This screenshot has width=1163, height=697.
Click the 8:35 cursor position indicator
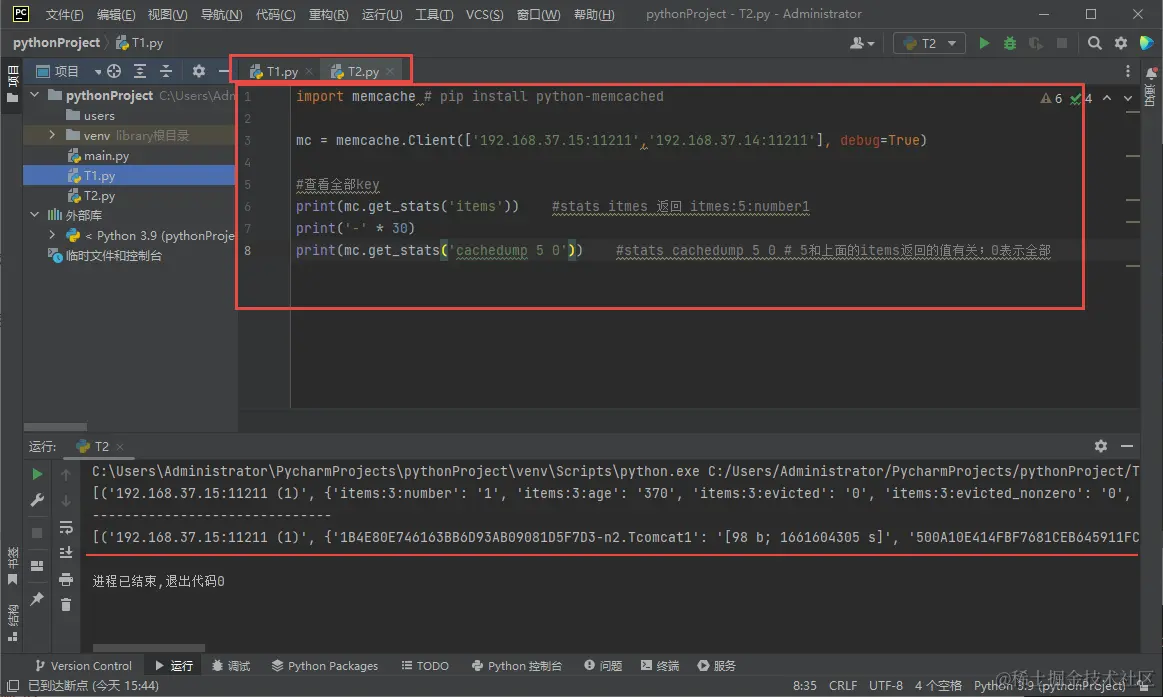point(804,686)
